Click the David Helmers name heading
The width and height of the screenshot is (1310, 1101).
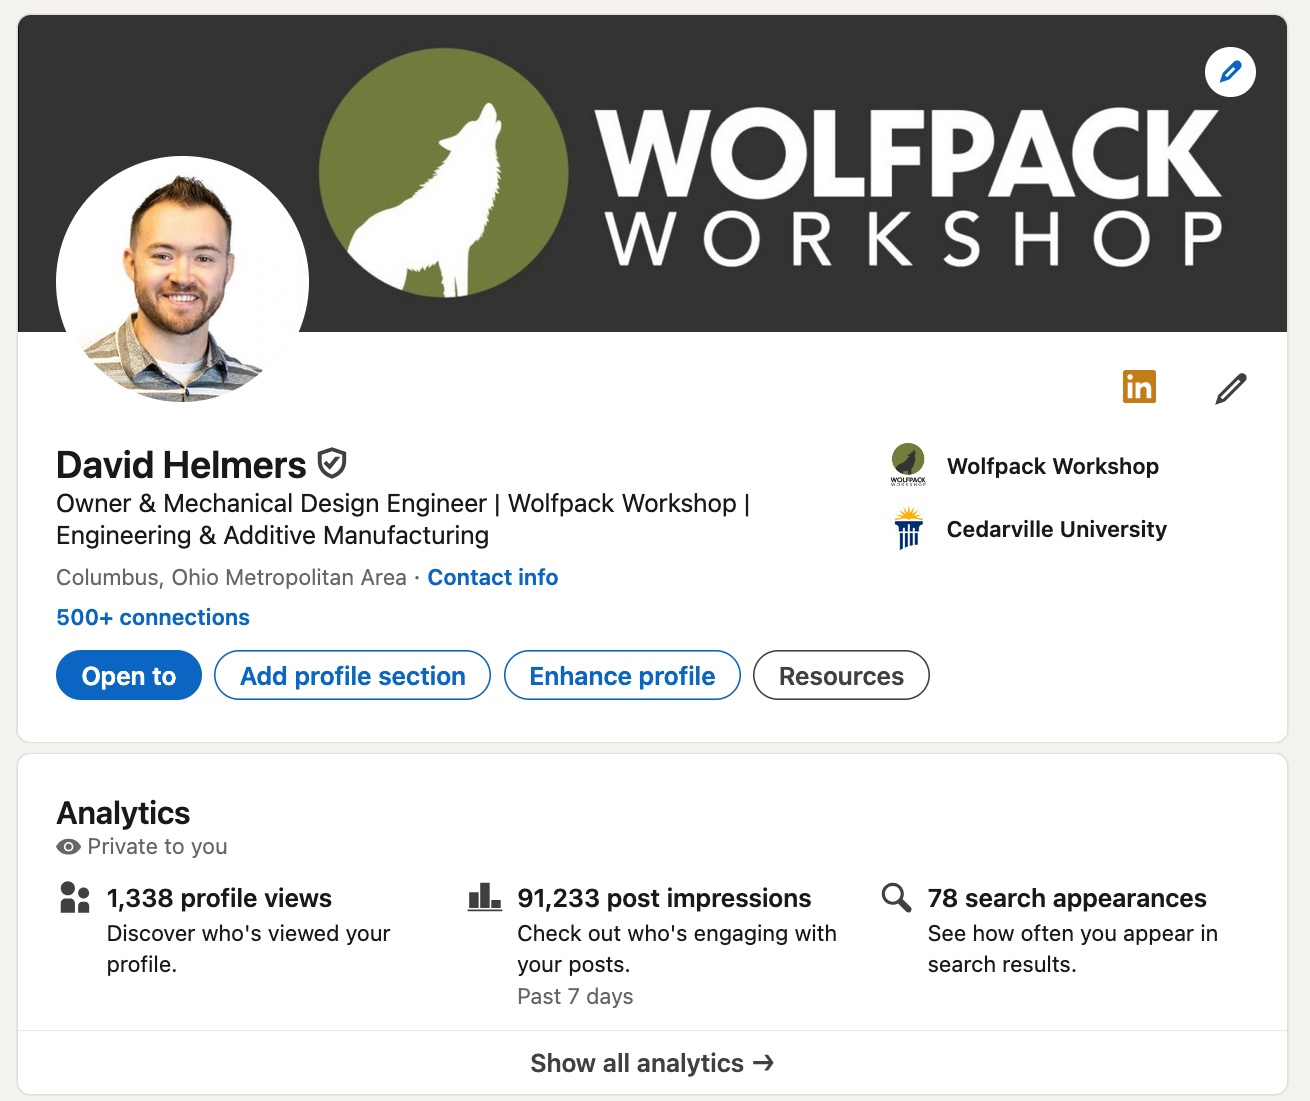[181, 465]
